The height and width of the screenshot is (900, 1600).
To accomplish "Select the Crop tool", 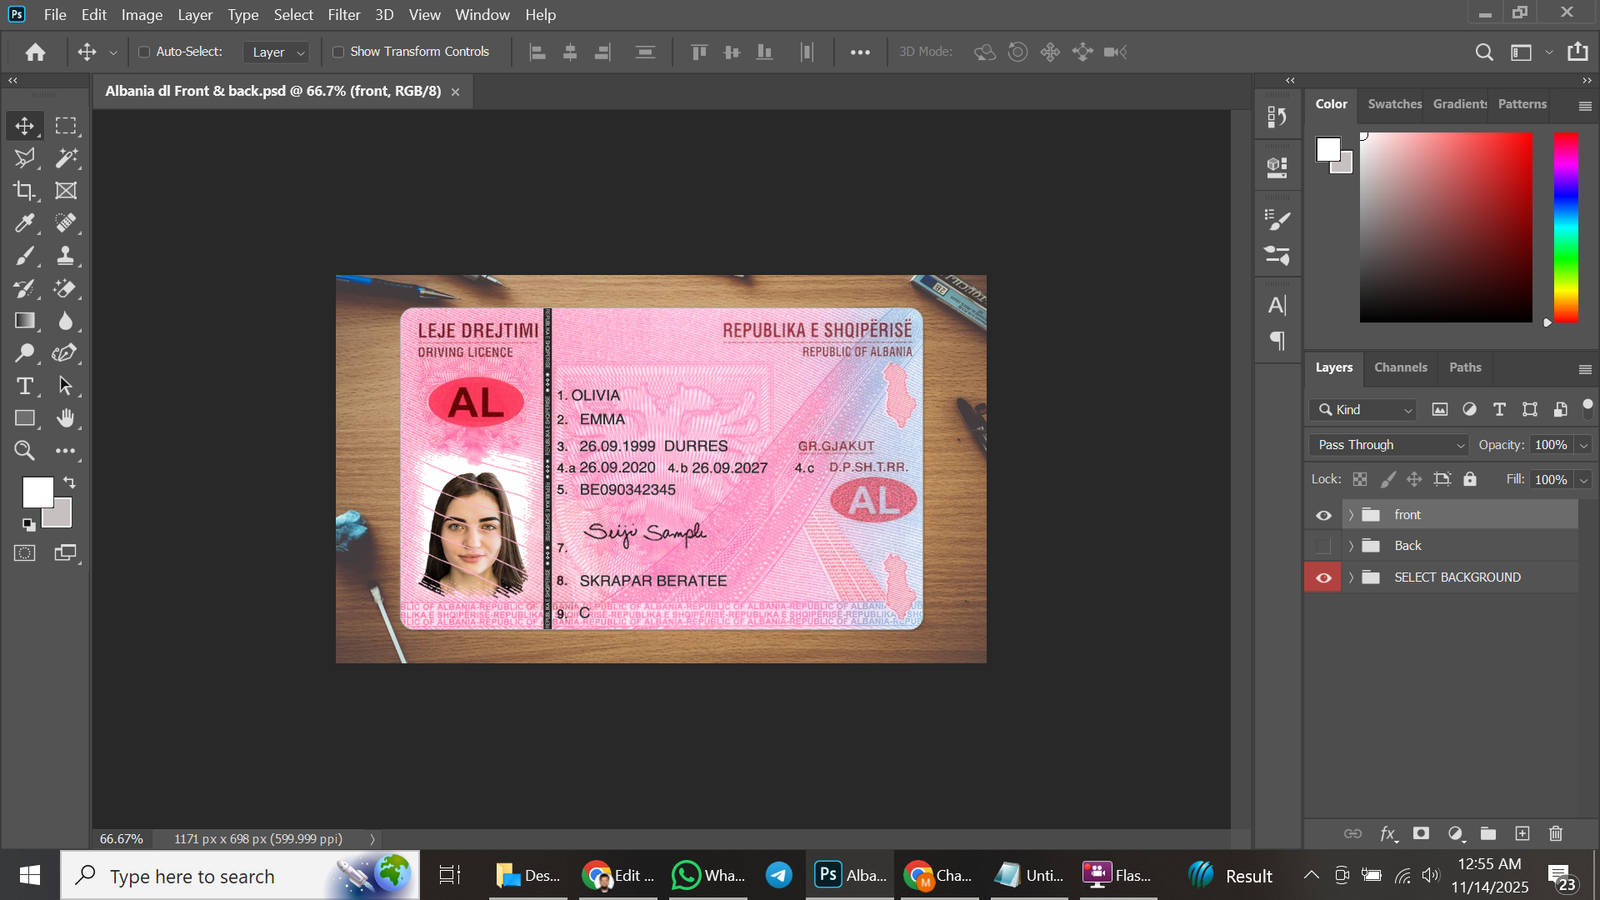I will coord(24,190).
